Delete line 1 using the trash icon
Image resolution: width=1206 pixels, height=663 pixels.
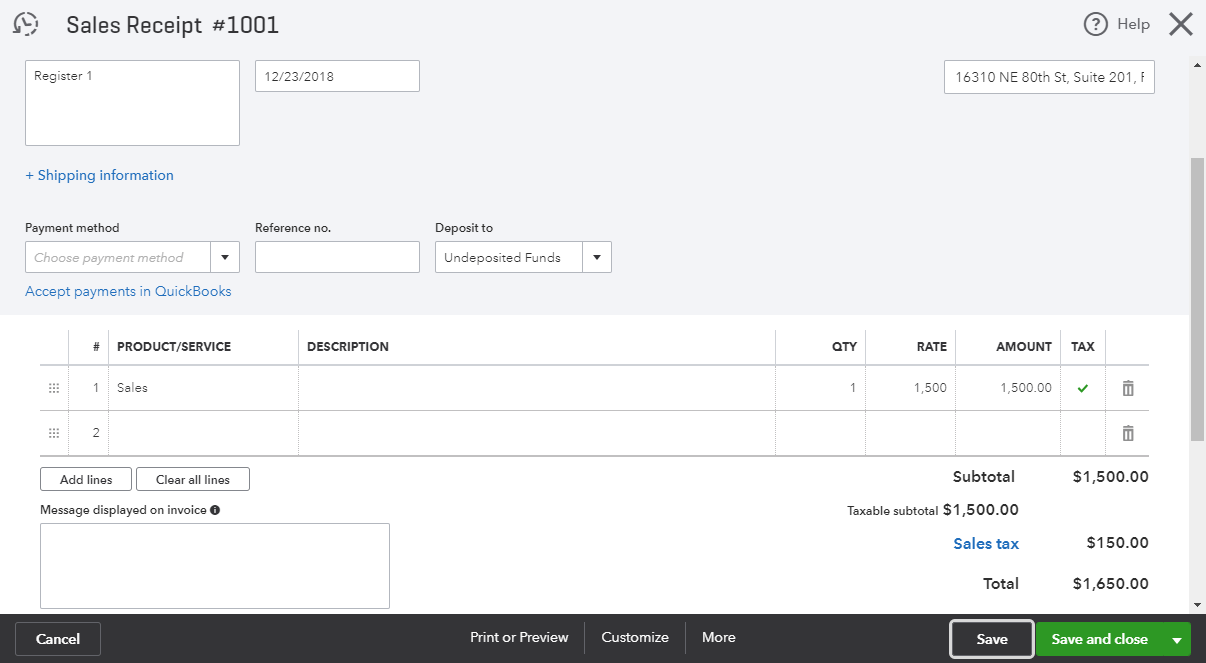(1128, 388)
